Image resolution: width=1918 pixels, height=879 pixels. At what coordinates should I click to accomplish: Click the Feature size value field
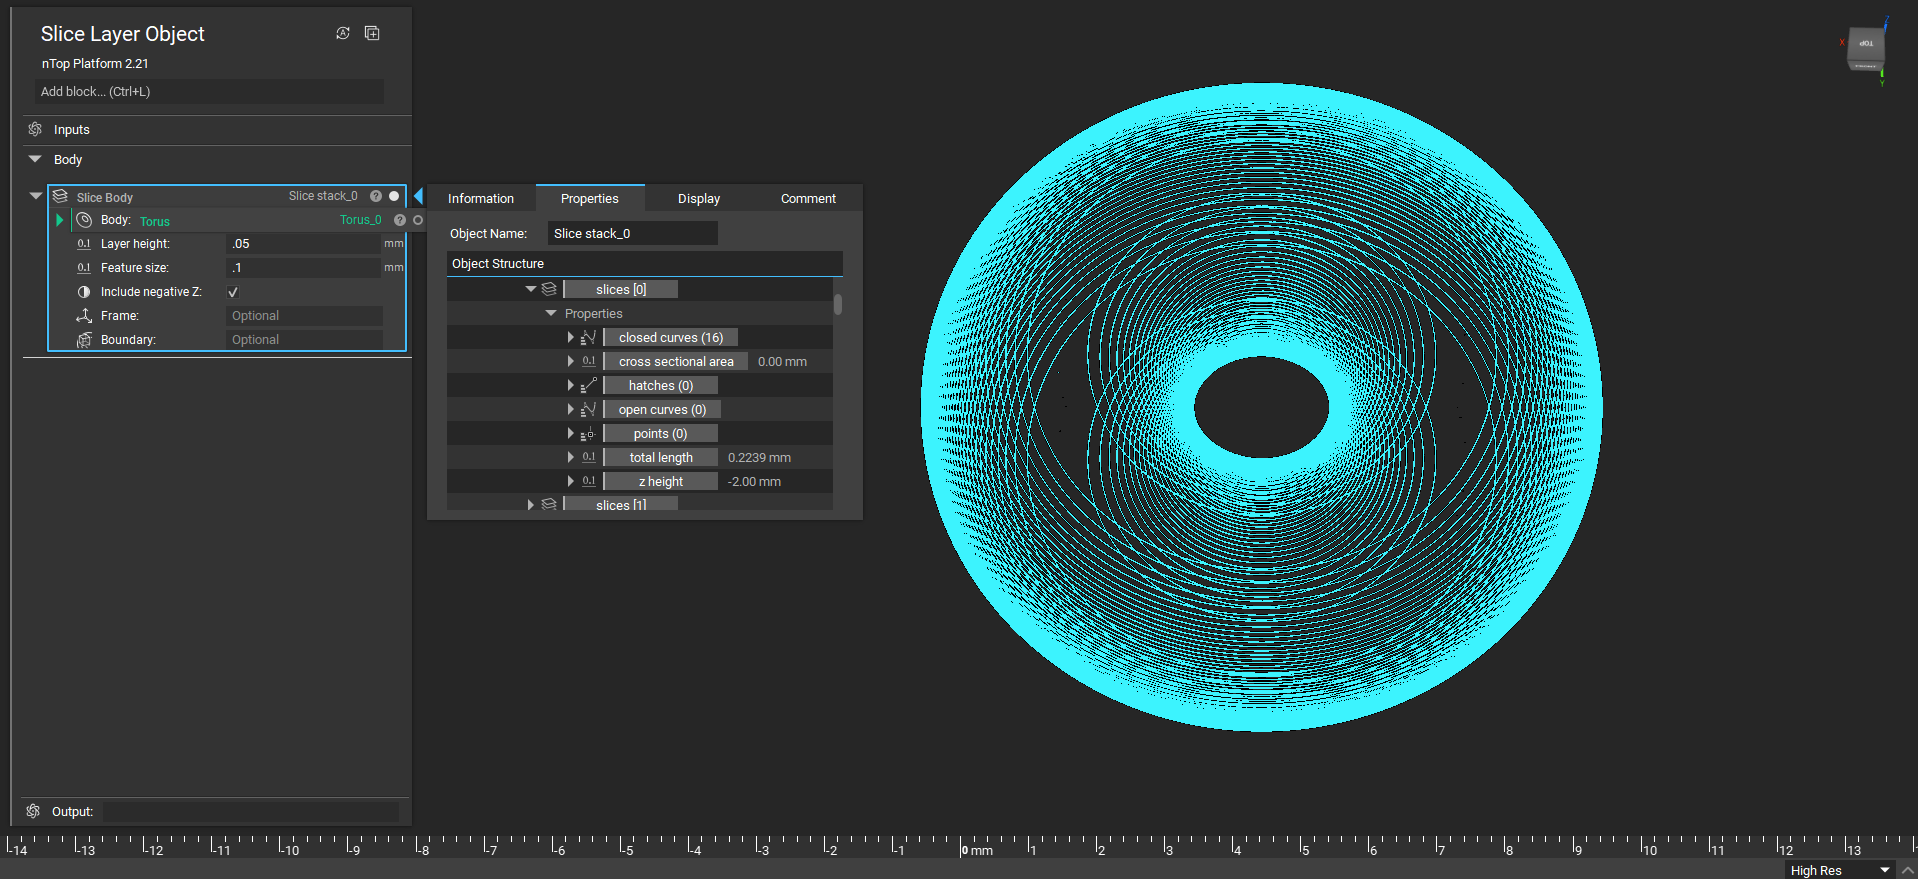tap(305, 268)
